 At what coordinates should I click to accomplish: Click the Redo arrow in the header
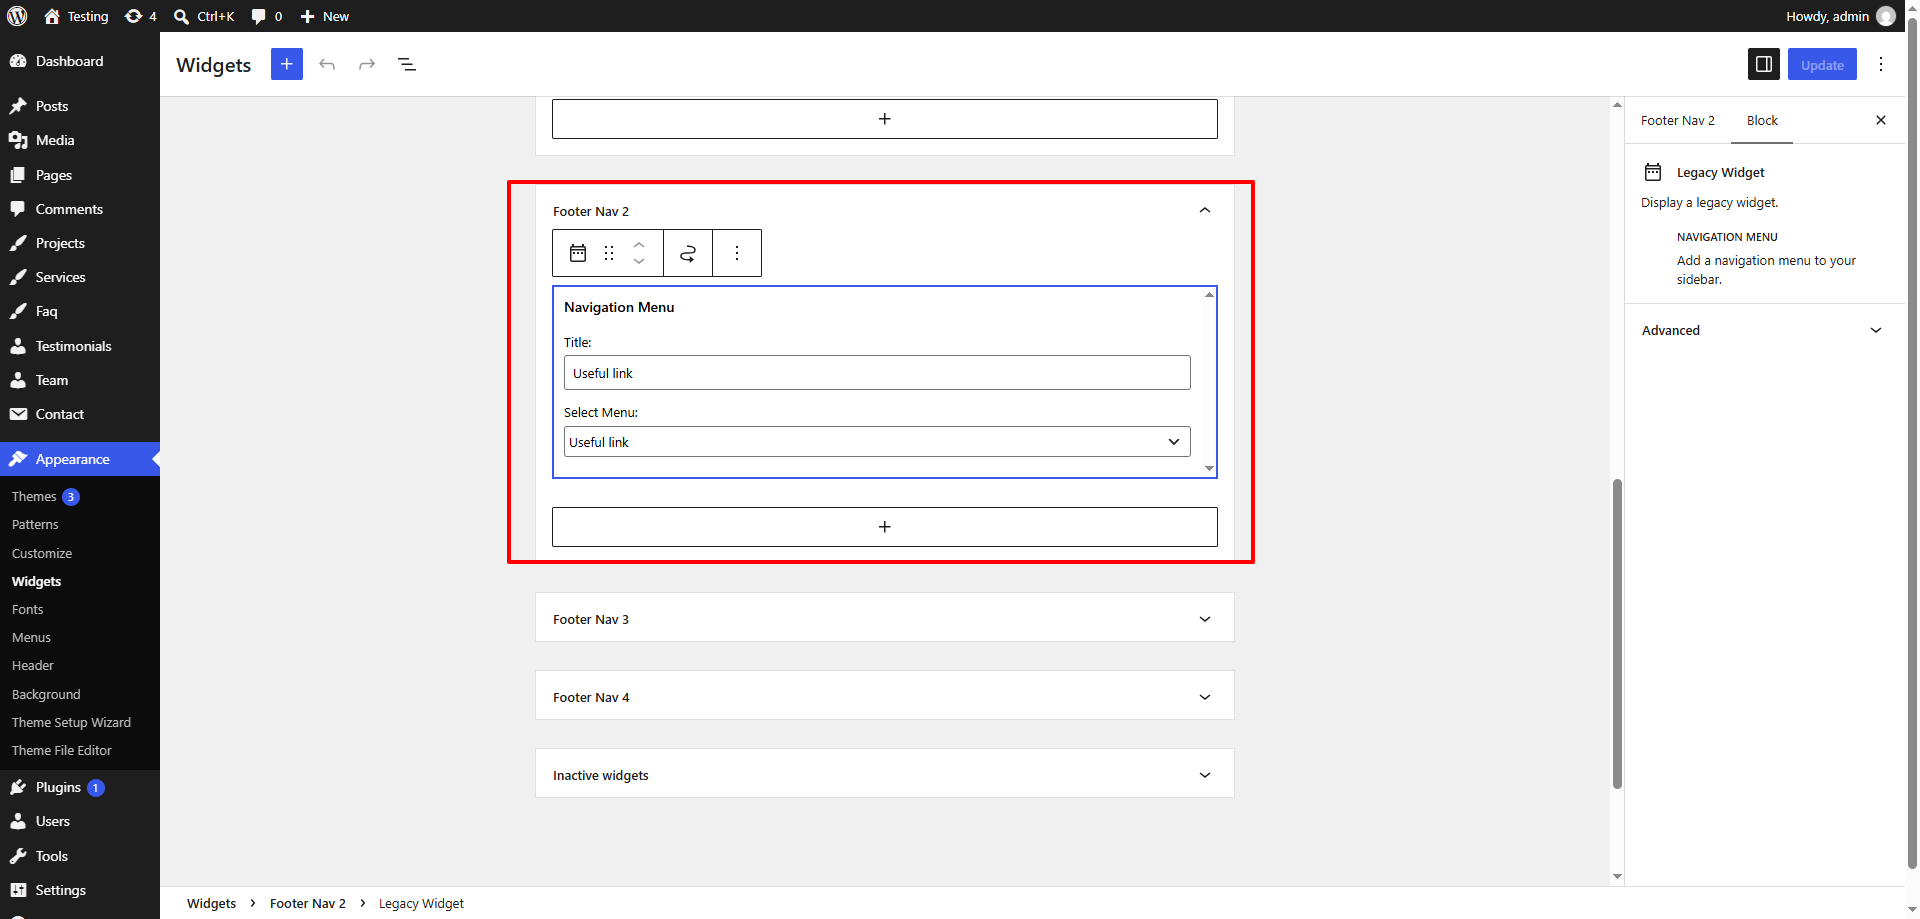click(367, 64)
